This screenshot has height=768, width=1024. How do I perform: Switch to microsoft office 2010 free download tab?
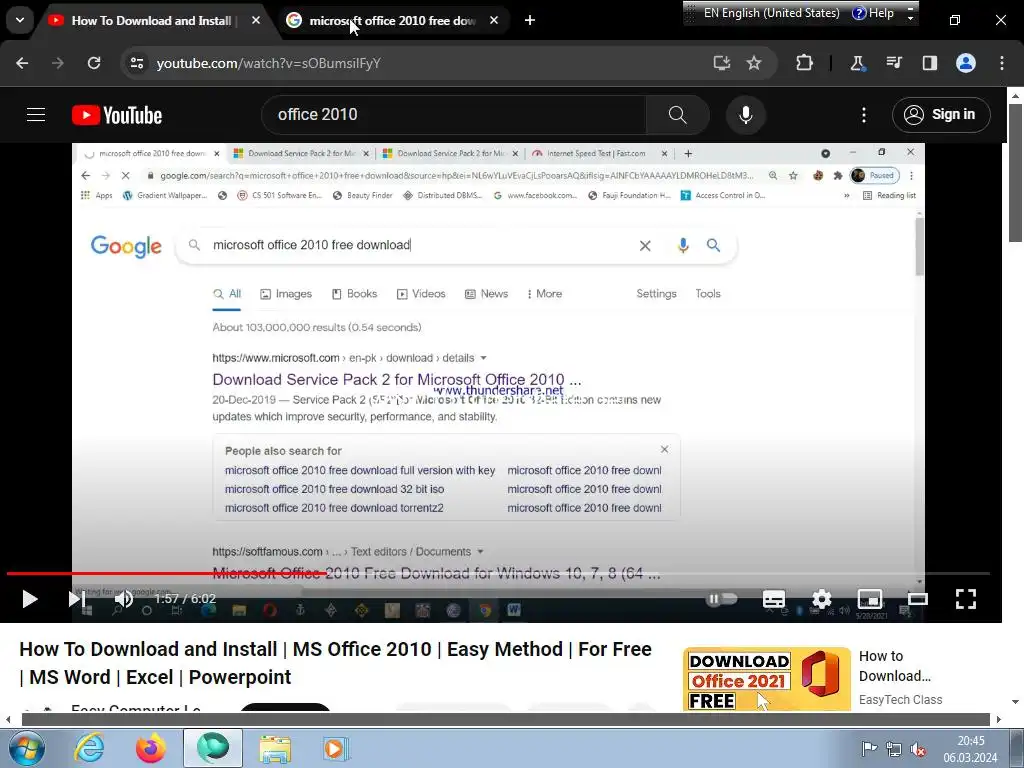[x=392, y=21]
